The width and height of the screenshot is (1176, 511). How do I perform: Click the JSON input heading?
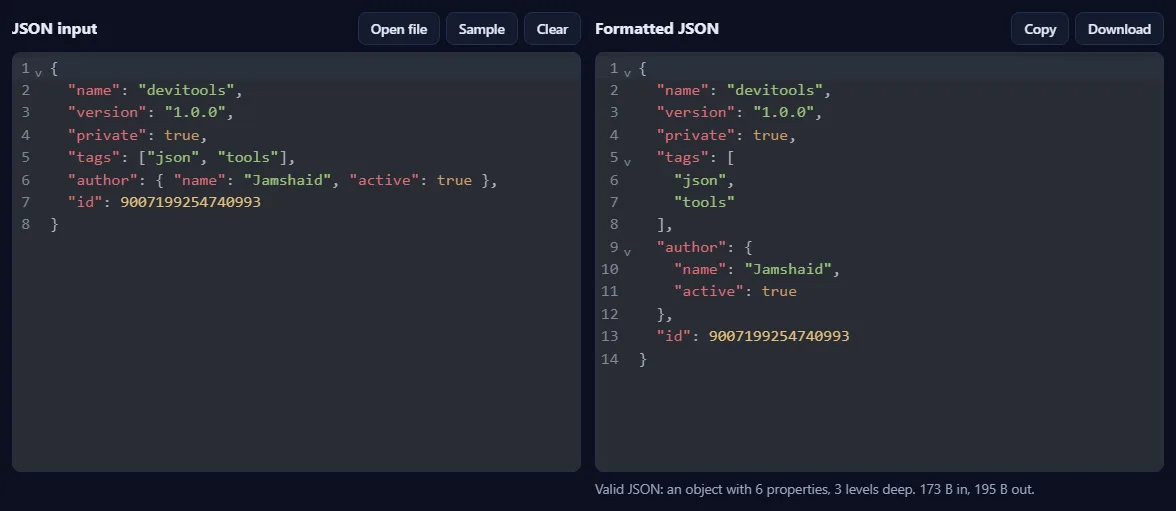coord(54,29)
